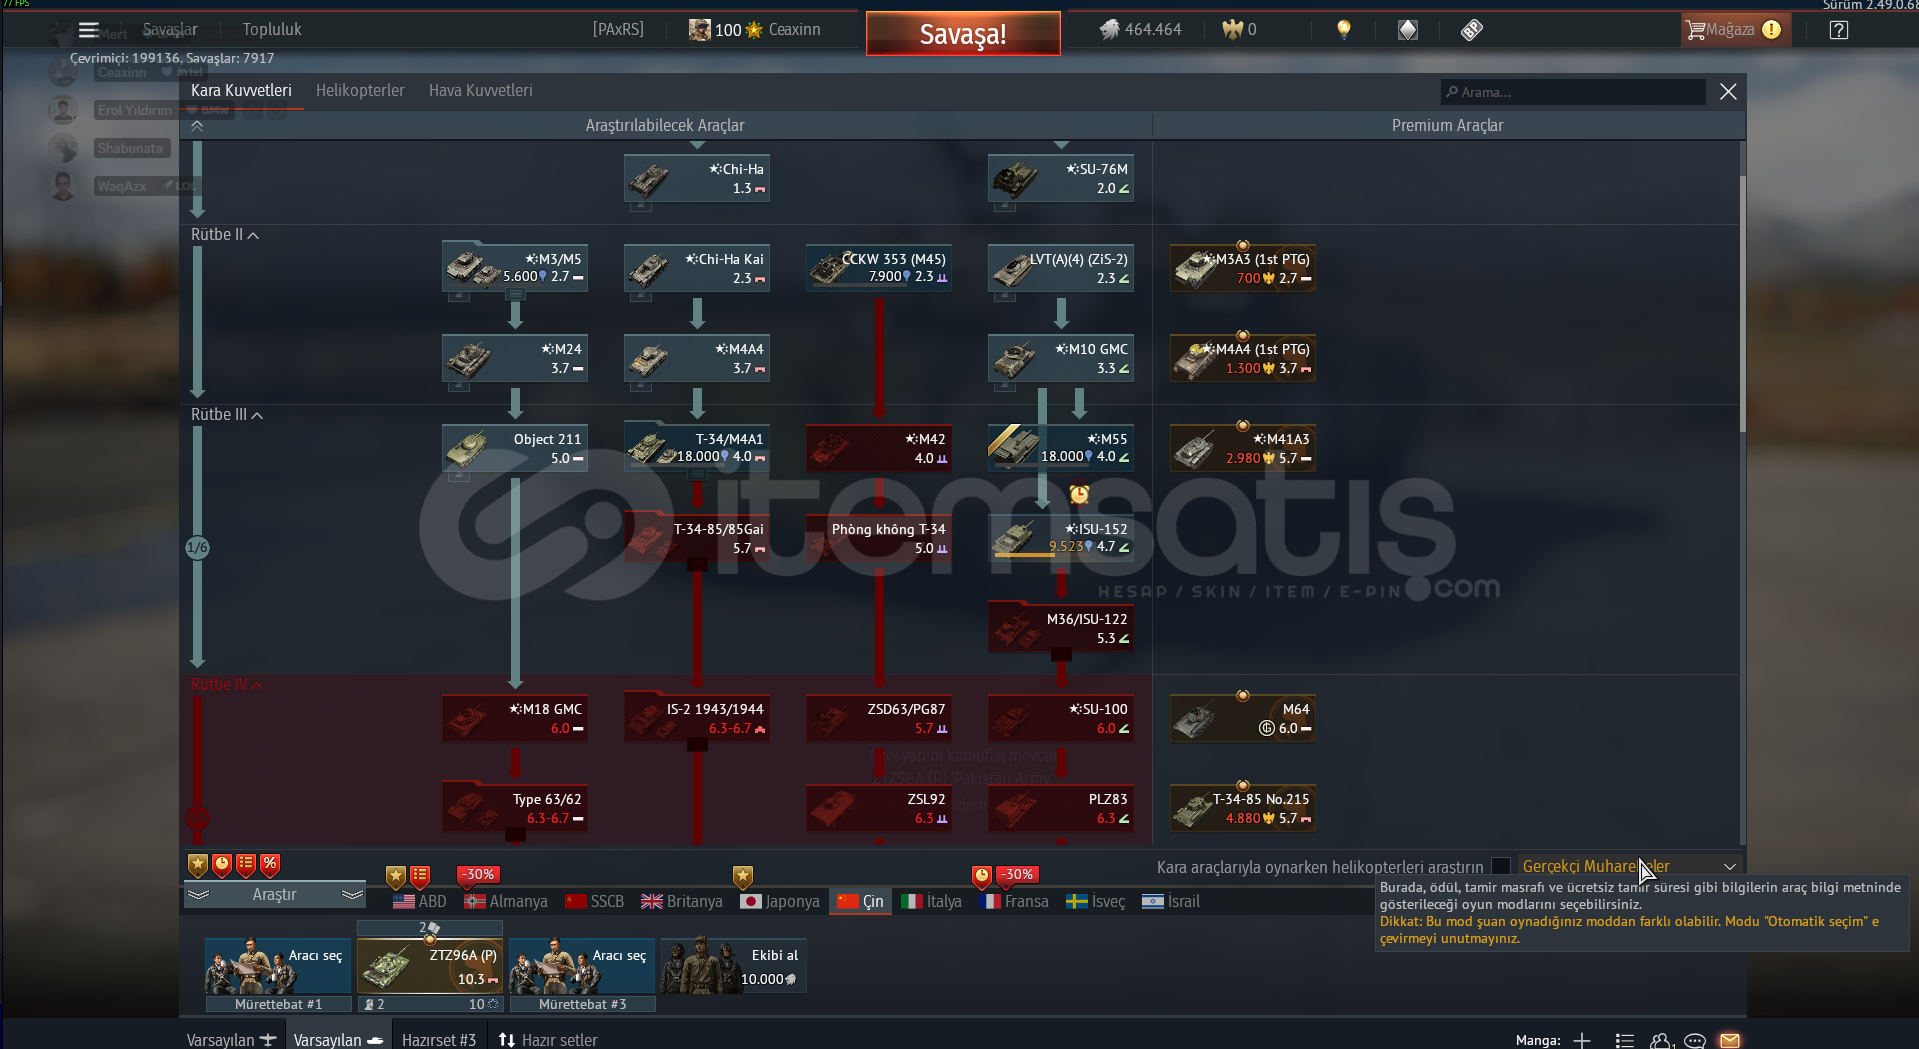Click the red percent badge above Araştır
This screenshot has width=1919, height=1049.
point(270,864)
